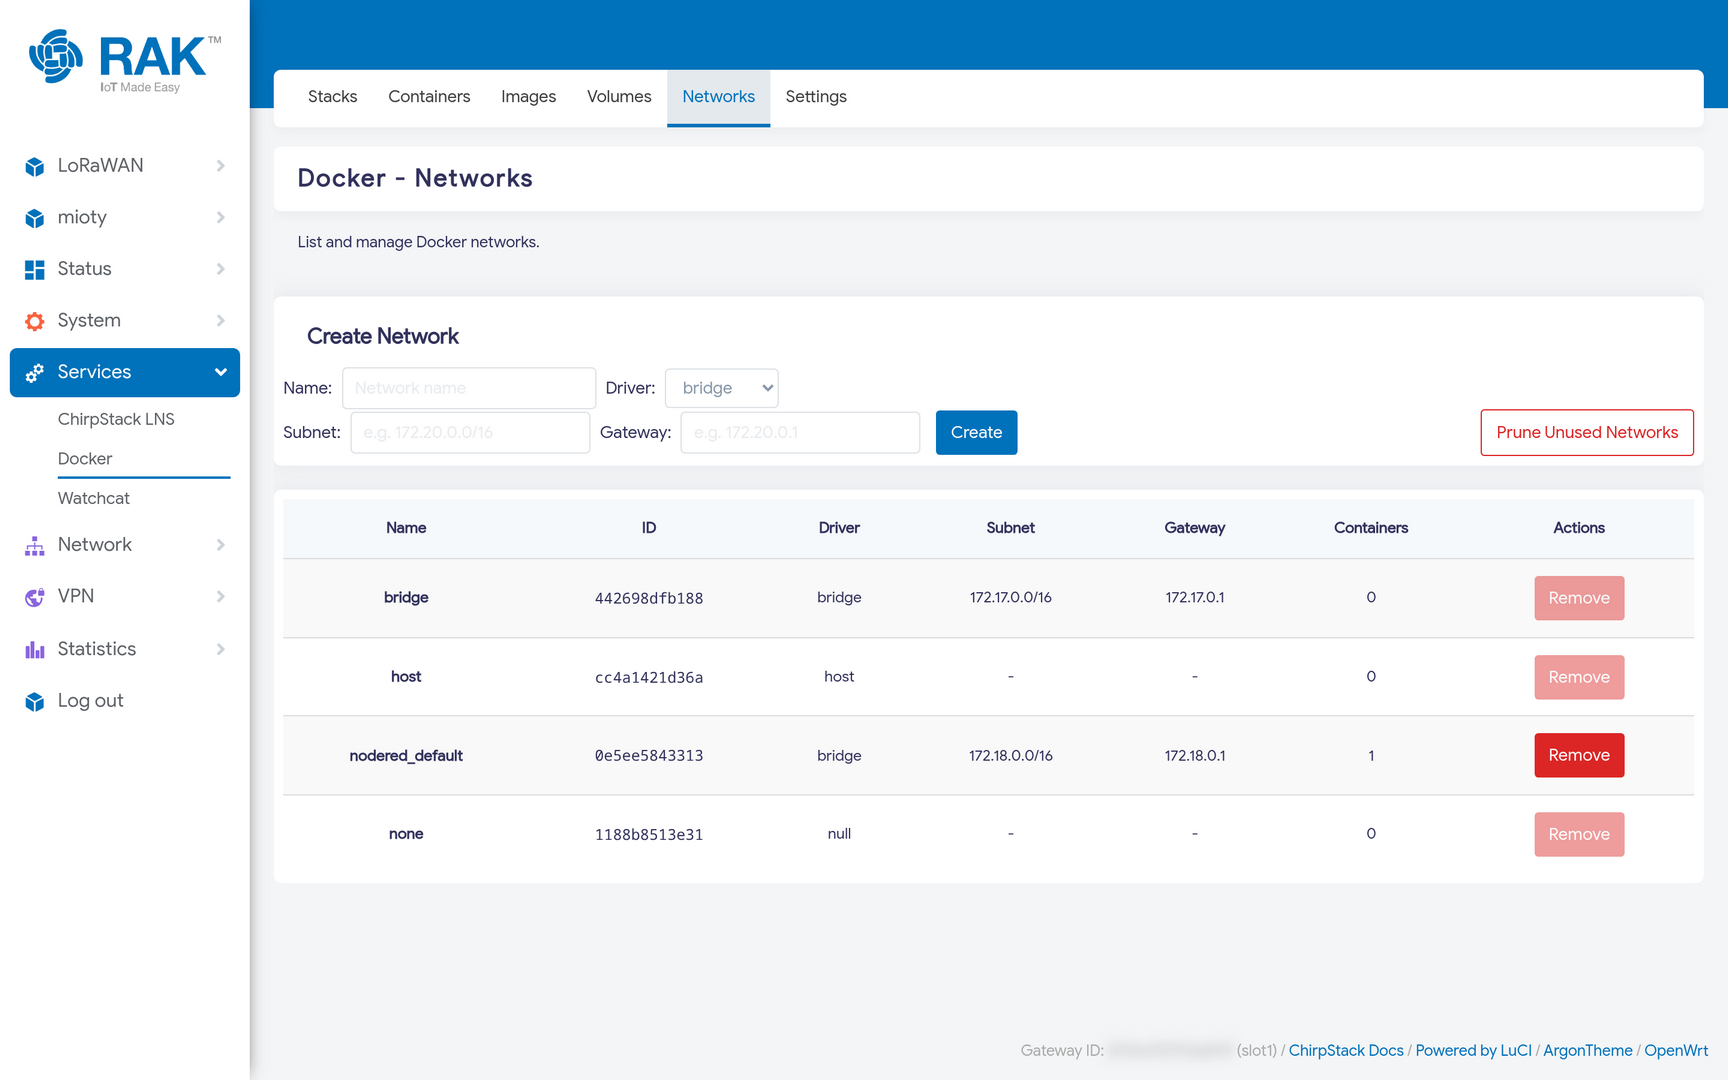Click the Name column header
1728x1080 pixels.
pyautogui.click(x=406, y=528)
